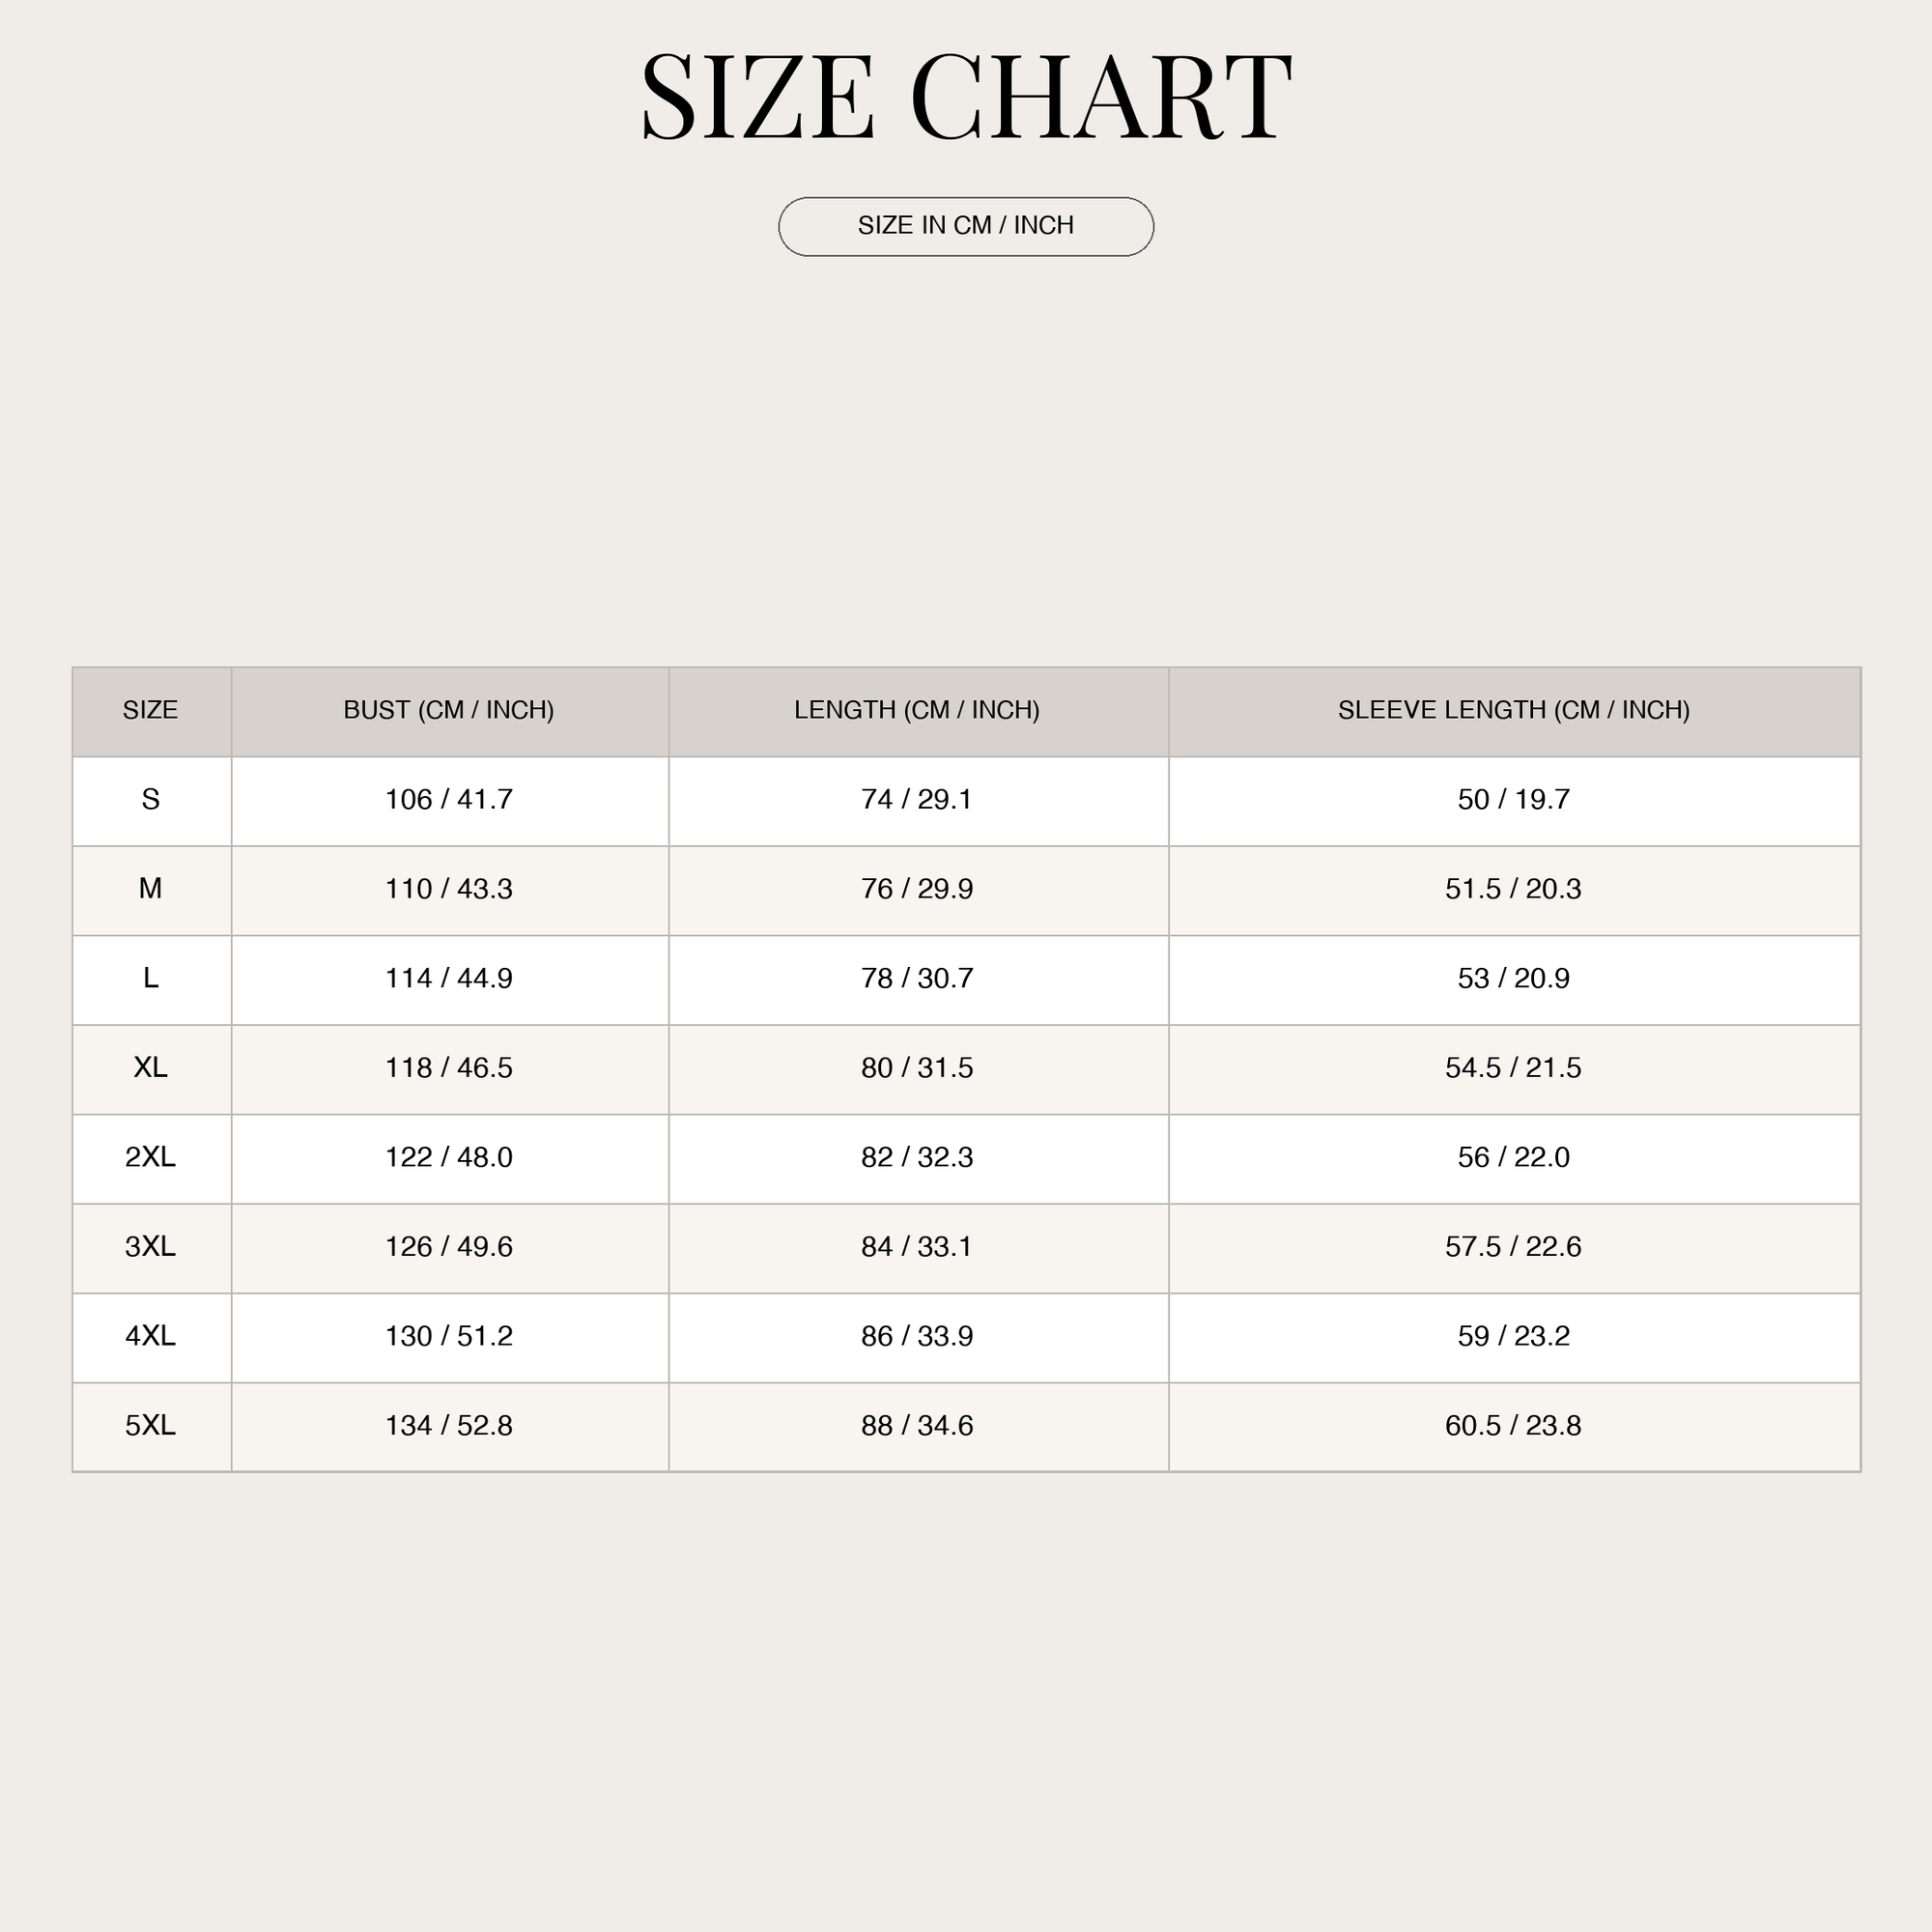Image resolution: width=1932 pixels, height=1932 pixels.
Task: Select the BUST (CM / INCH) header
Action: [x=449, y=710]
